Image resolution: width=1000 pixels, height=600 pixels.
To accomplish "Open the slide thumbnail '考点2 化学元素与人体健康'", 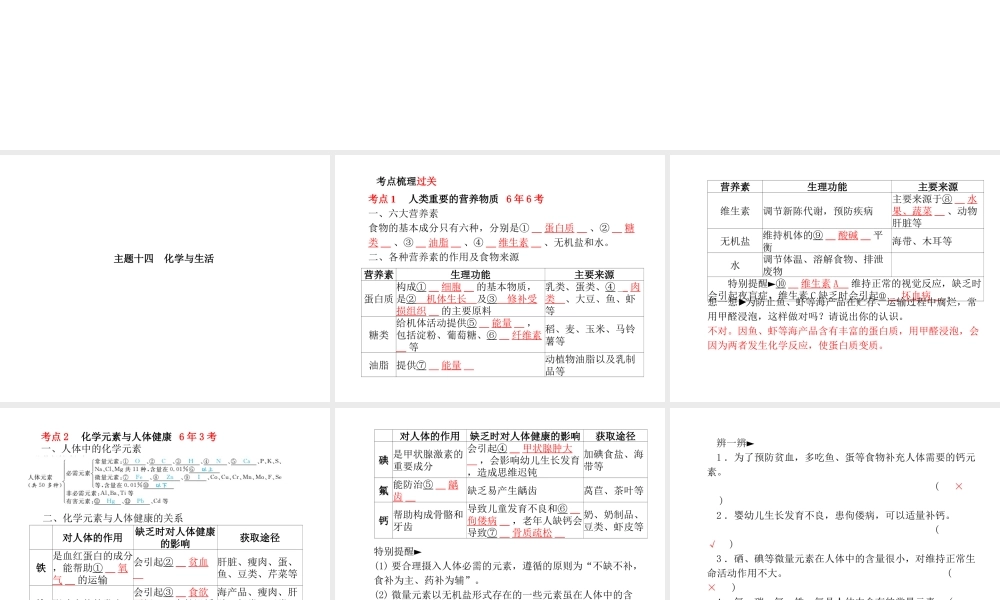I will click(165, 504).
